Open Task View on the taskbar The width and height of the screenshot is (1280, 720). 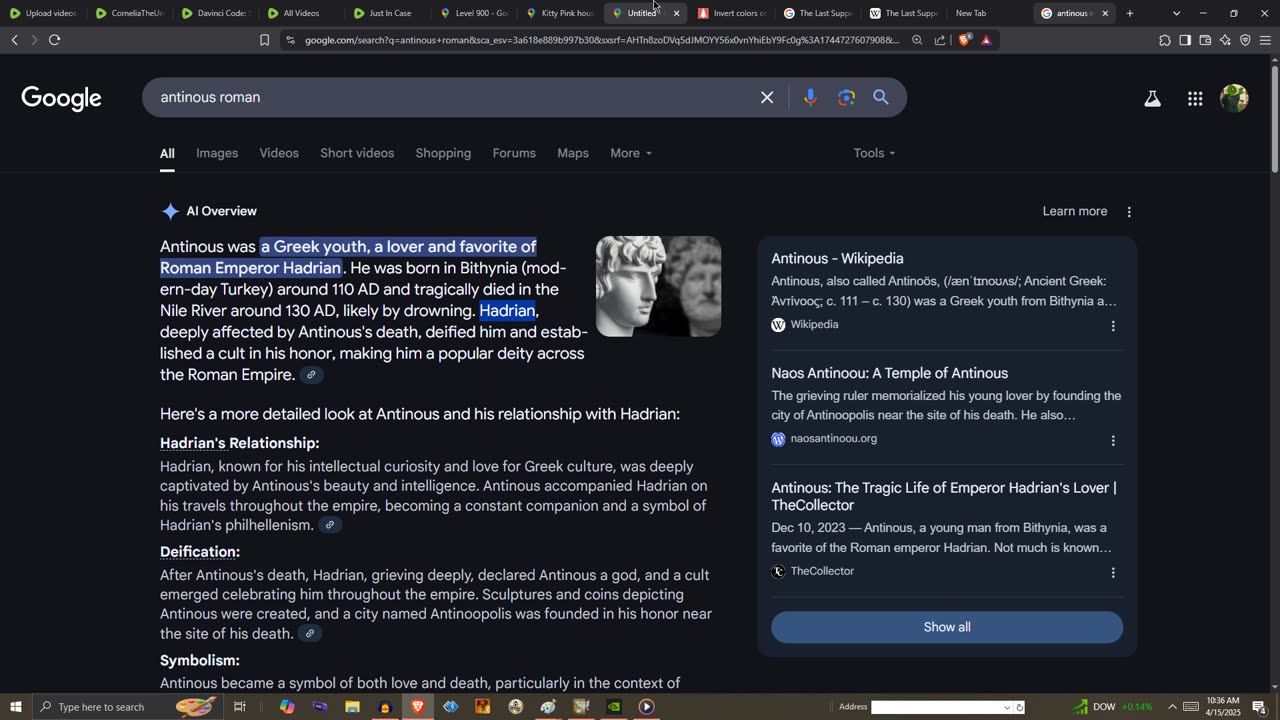click(240, 707)
